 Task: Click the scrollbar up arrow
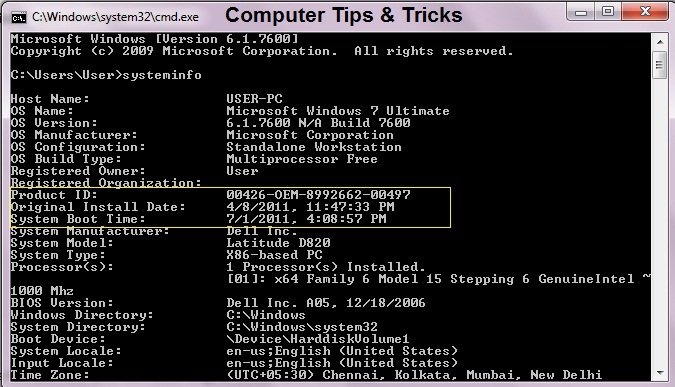tap(660, 42)
